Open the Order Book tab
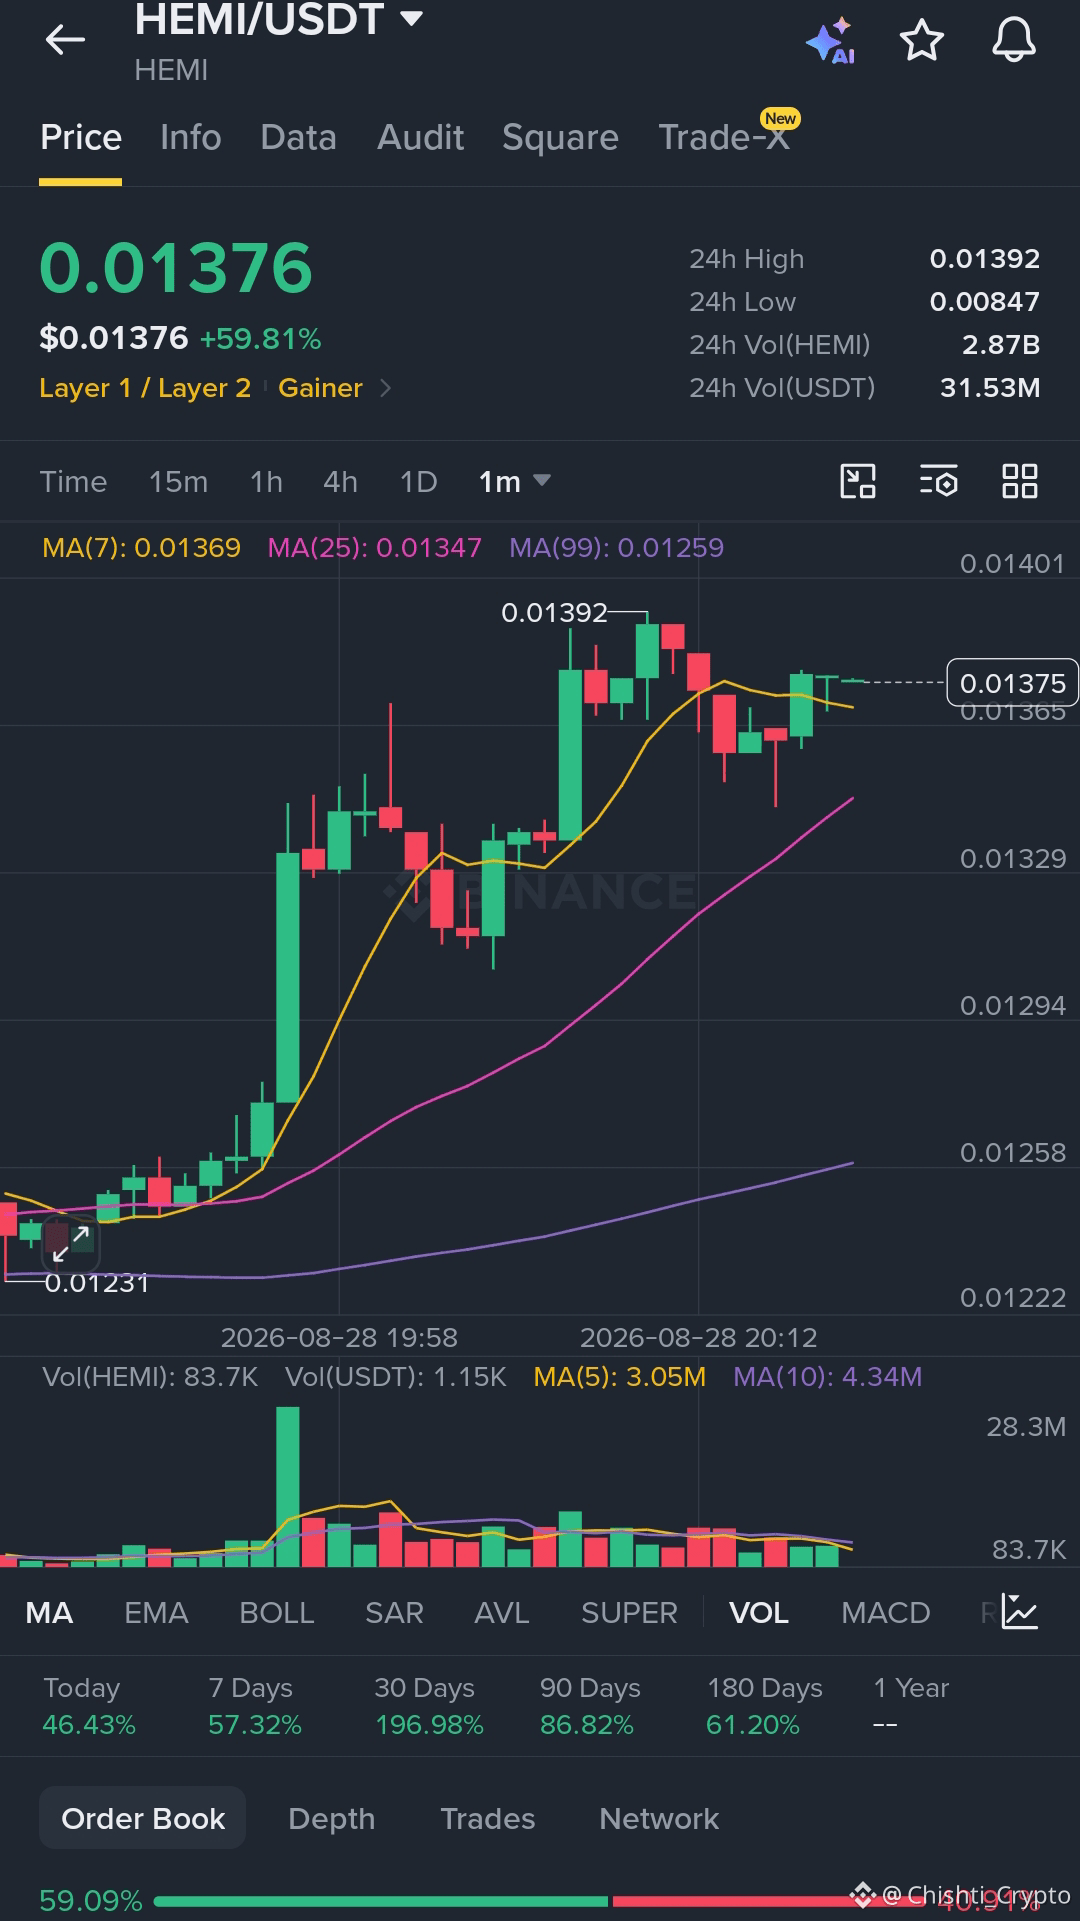 tap(143, 1818)
